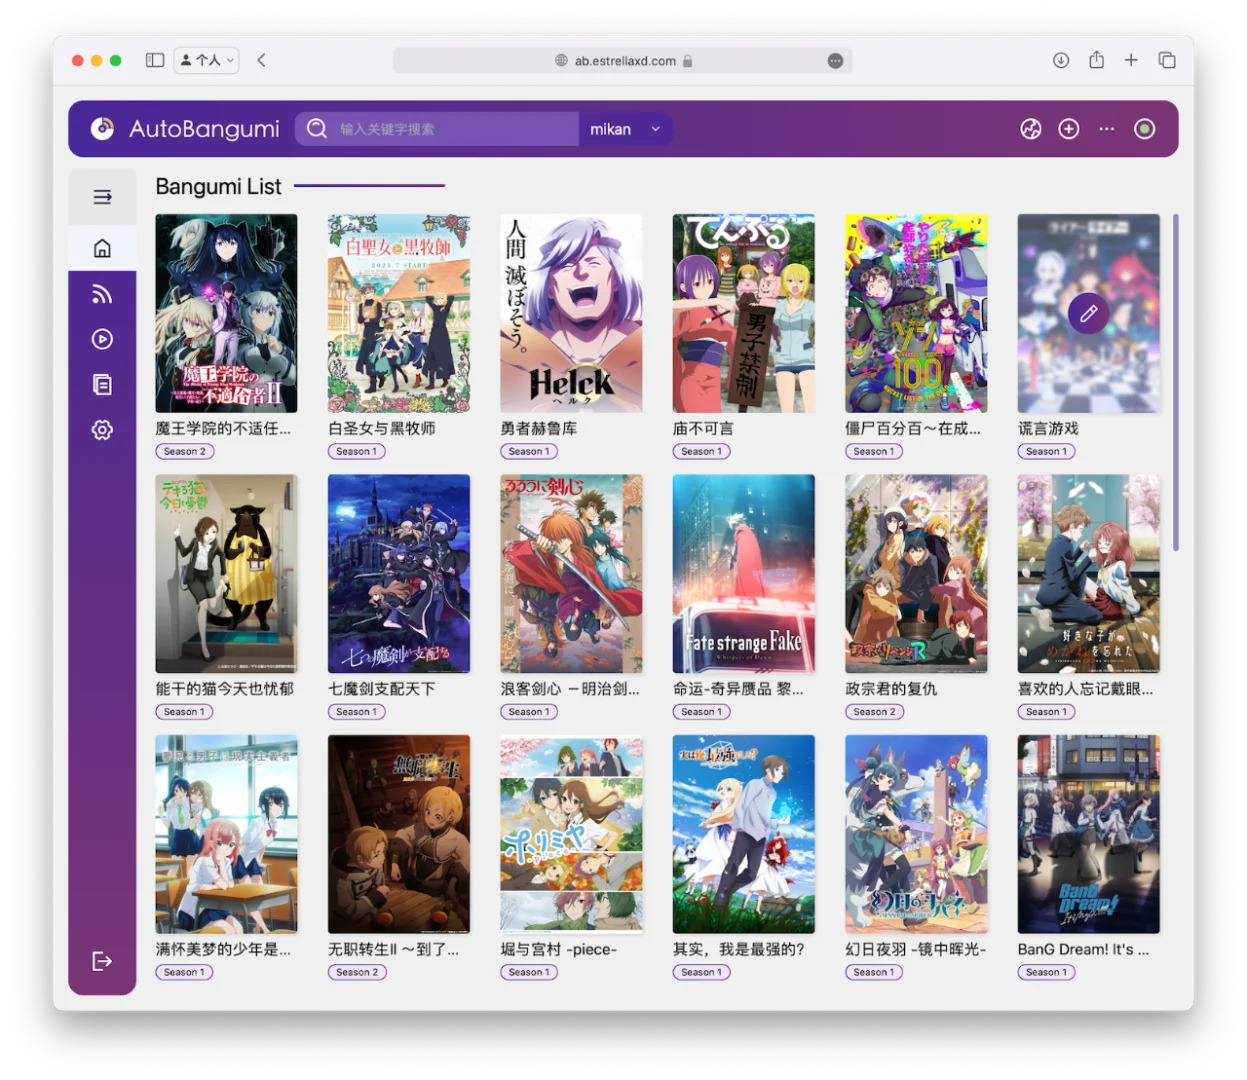The height and width of the screenshot is (1080, 1247).
Task: Open 僵尸百分百 poster
Action: pyautogui.click(x=916, y=313)
